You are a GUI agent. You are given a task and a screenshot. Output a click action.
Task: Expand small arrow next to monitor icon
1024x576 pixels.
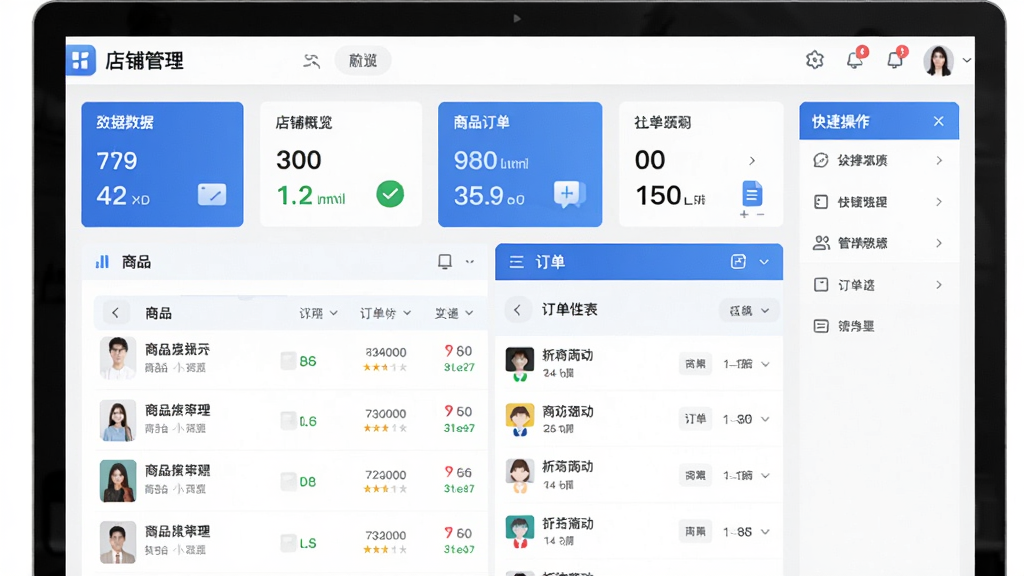470,262
